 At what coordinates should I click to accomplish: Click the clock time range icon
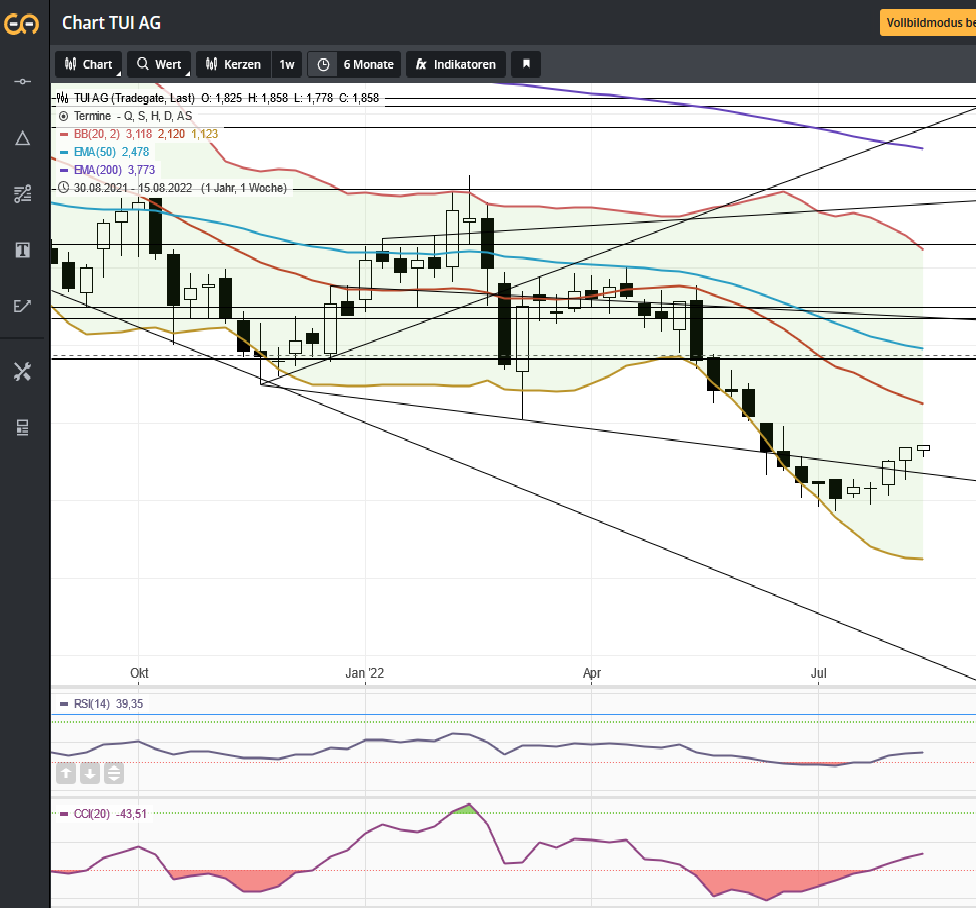pyautogui.click(x=323, y=64)
